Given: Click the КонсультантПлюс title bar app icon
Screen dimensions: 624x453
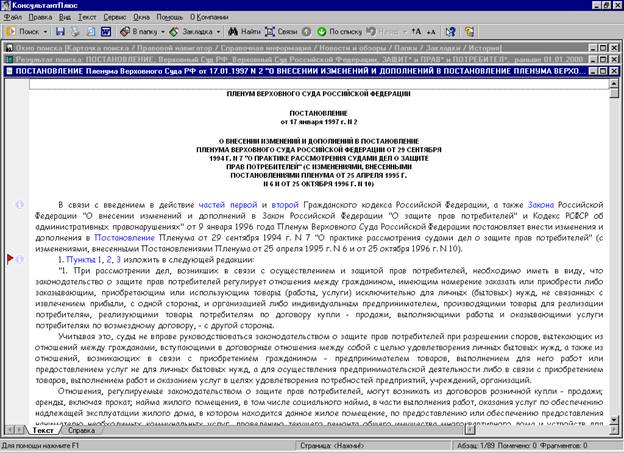Looking at the screenshot, I should [x=6, y=5].
